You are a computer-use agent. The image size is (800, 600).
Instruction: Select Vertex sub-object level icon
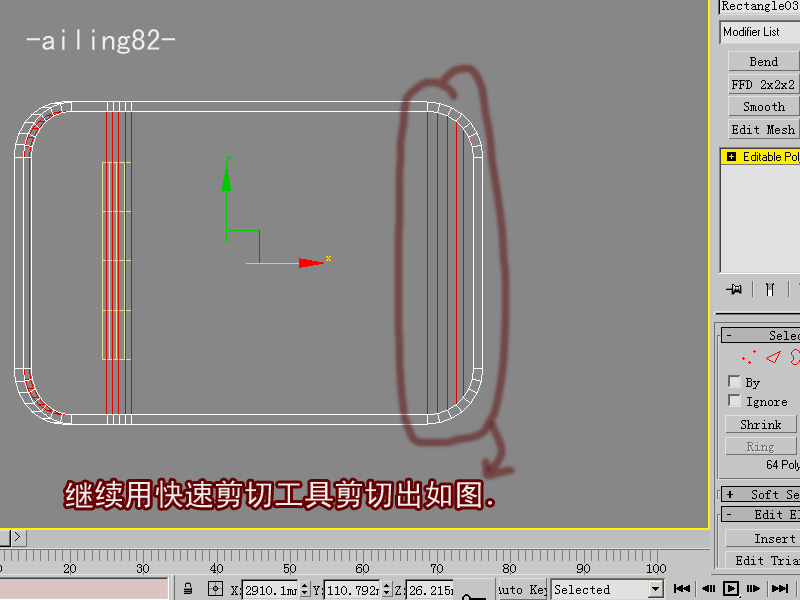pyautogui.click(x=748, y=357)
